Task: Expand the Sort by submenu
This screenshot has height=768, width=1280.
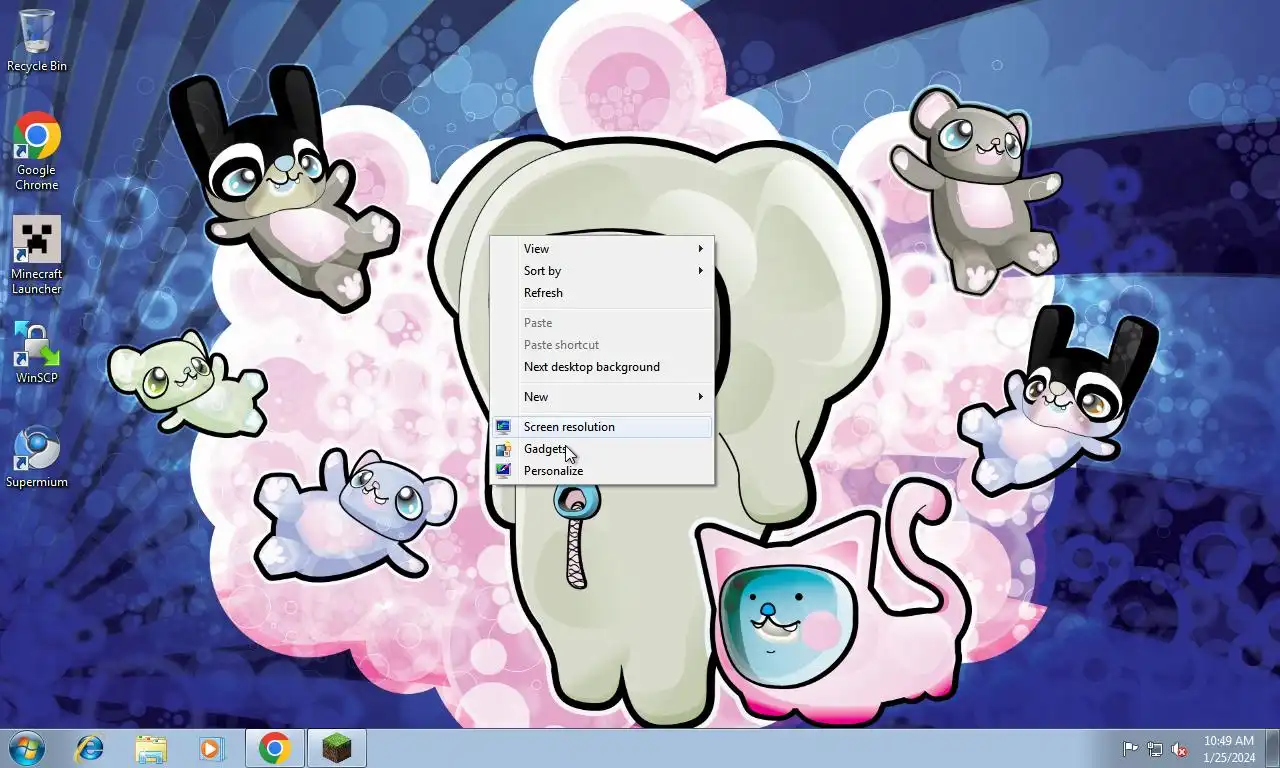Action: (602, 271)
